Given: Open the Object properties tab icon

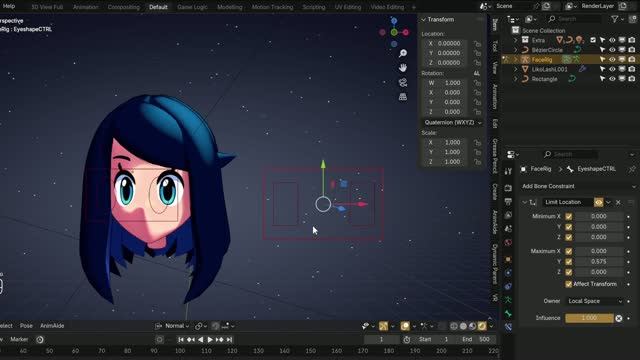Looking at the screenshot, I should (508, 259).
